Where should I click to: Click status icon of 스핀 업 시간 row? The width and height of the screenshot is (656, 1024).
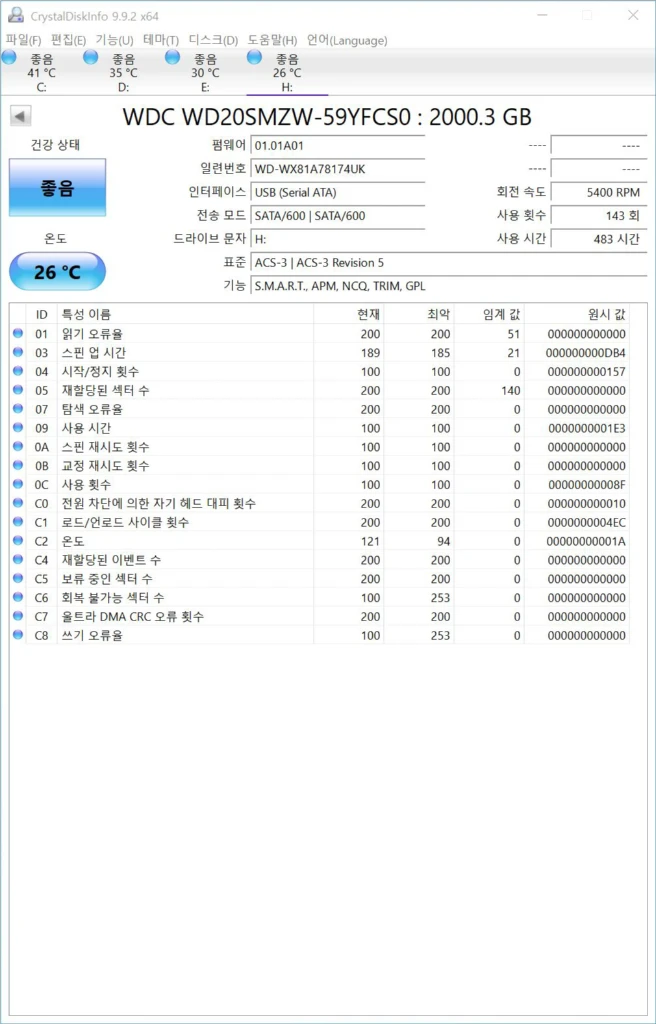(17, 353)
